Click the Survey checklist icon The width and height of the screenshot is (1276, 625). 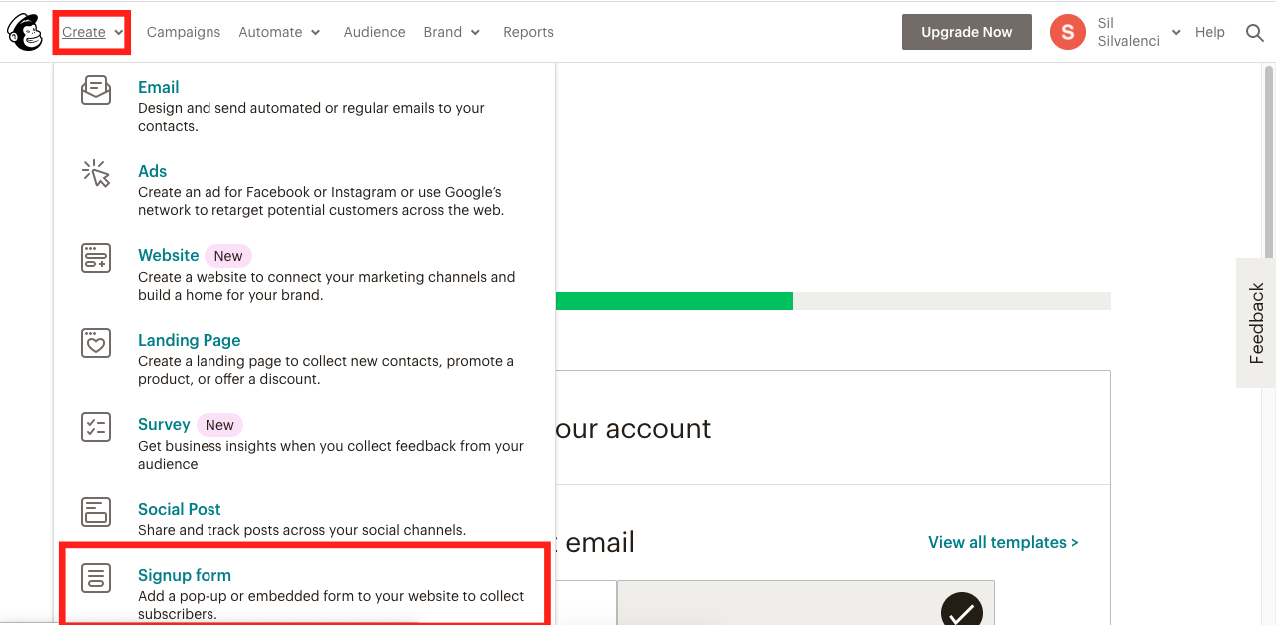[x=96, y=427]
